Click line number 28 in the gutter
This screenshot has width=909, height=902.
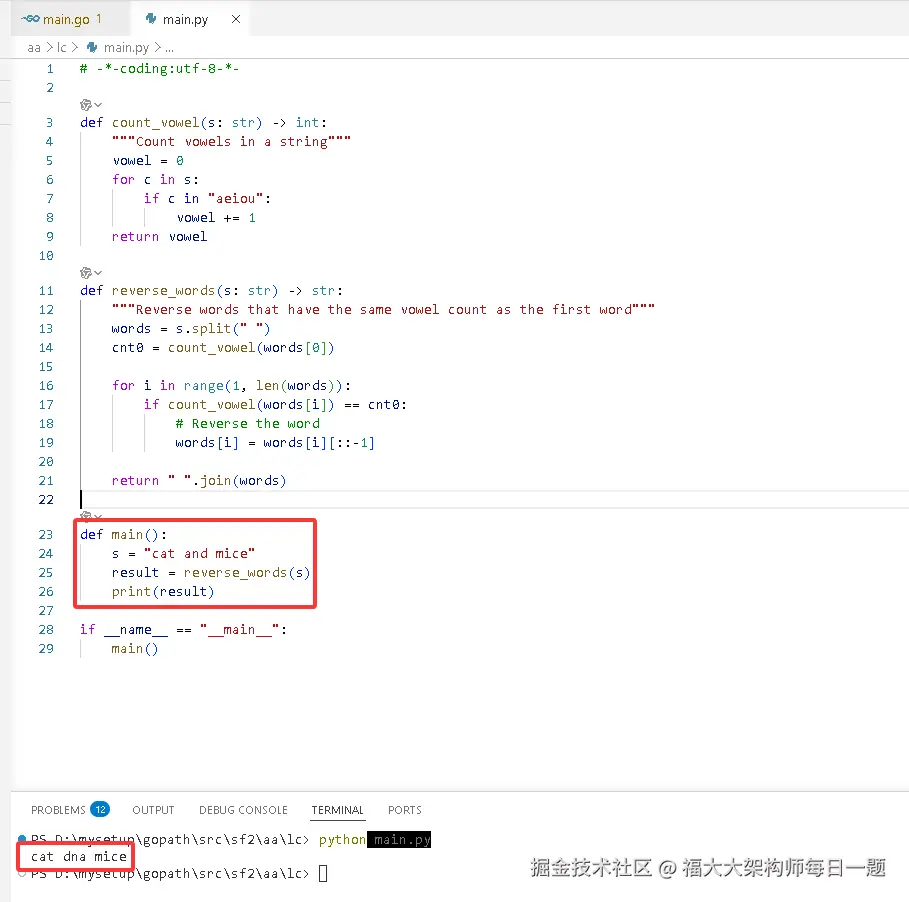pyautogui.click(x=46, y=630)
